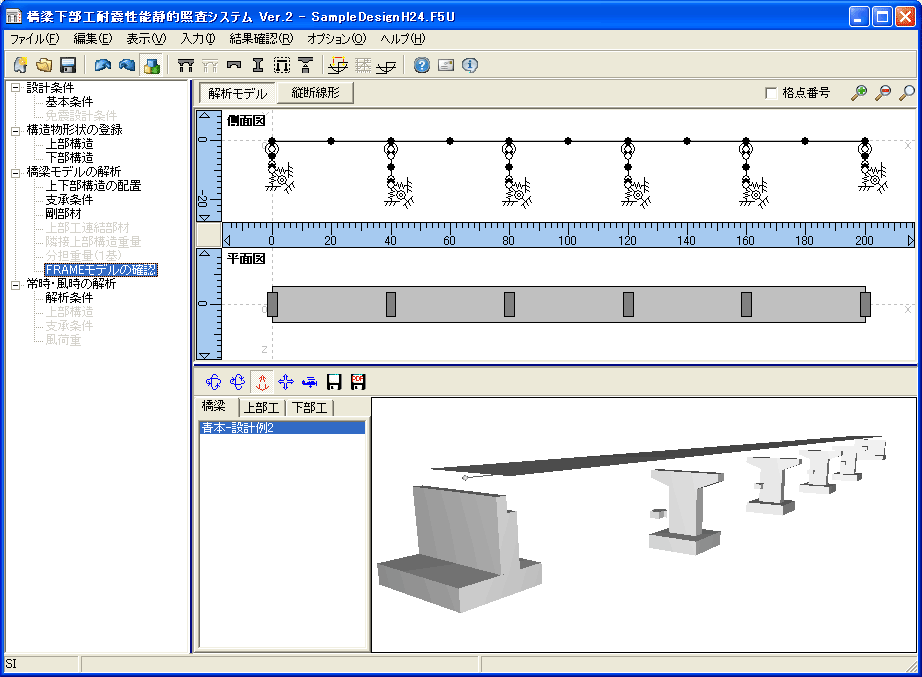Toggle the colored 3D blocks toolbar icon
This screenshot has width=922, height=677.
point(152,65)
